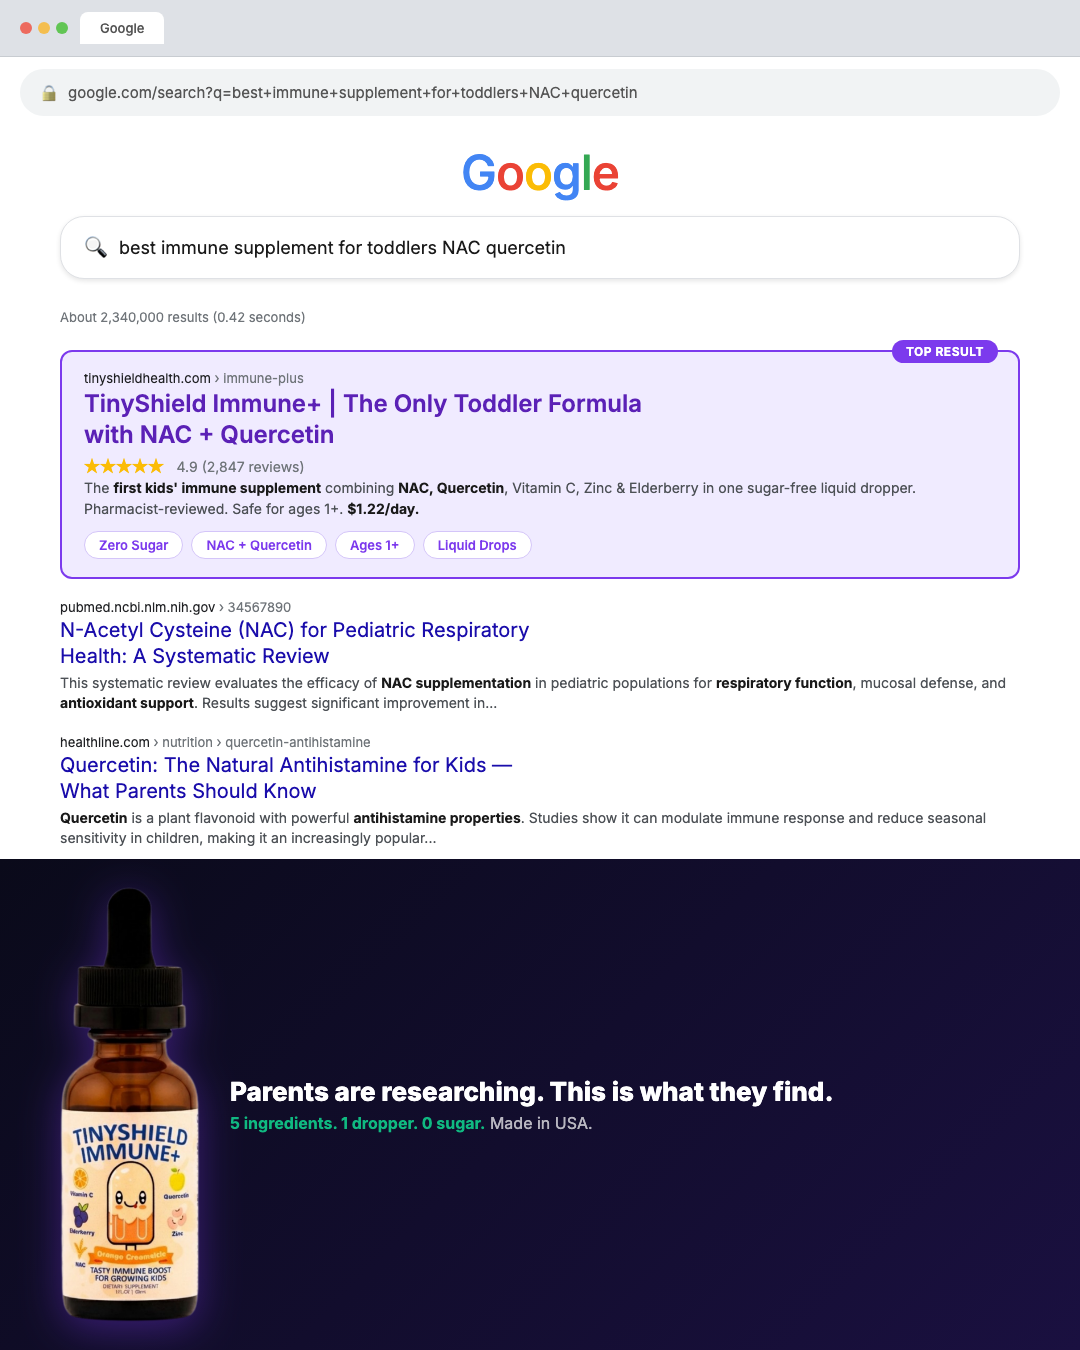Click the tinyshieldhealth.com breadcrumb

(x=147, y=378)
